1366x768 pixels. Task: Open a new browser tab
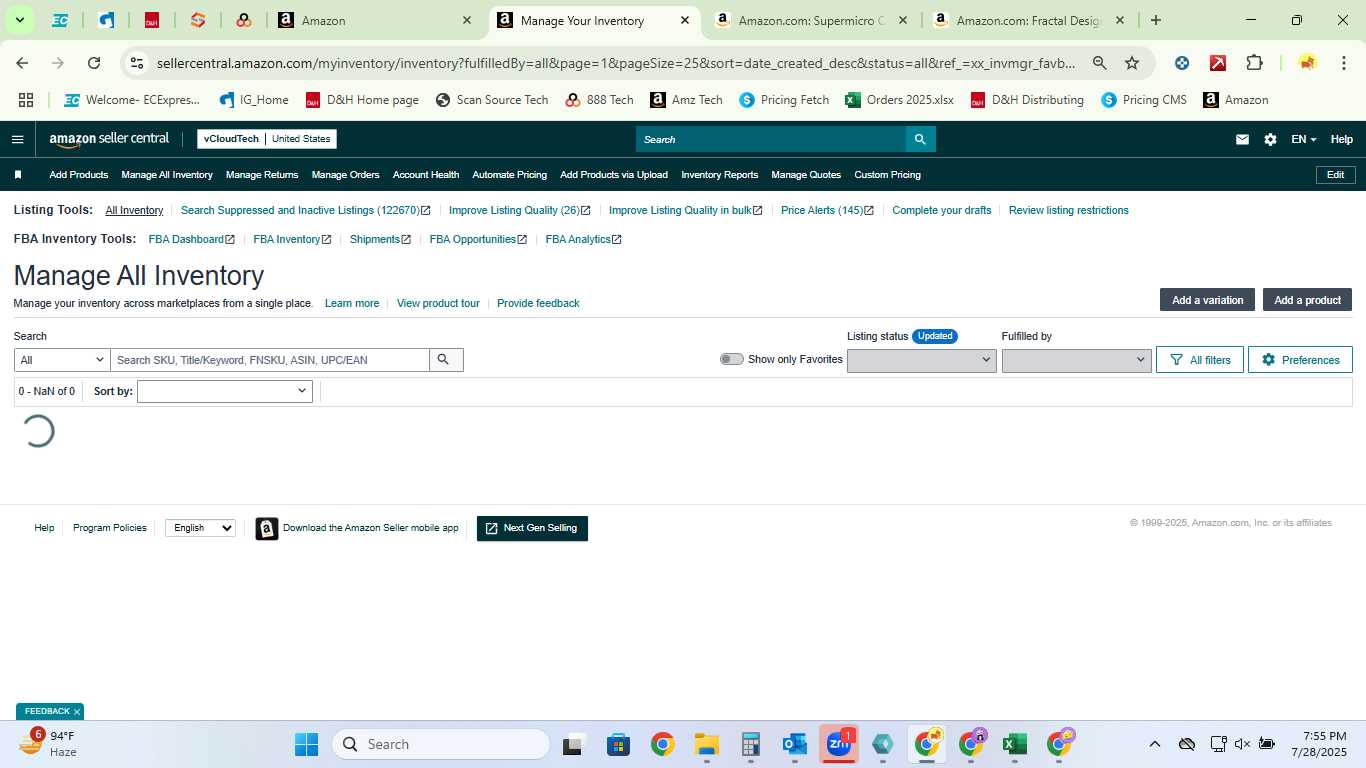pyautogui.click(x=1156, y=20)
